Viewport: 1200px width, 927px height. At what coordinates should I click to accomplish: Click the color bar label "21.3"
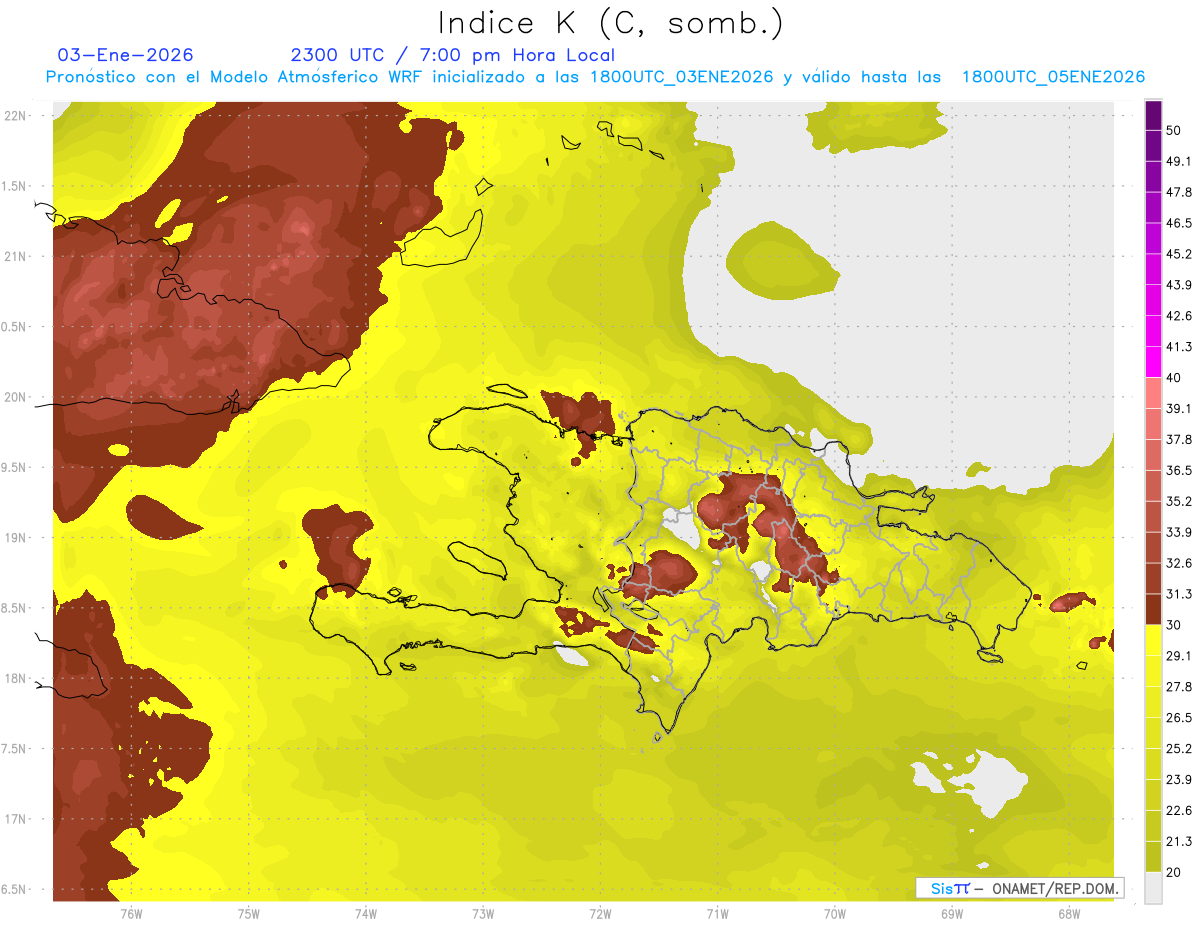pos(1179,841)
